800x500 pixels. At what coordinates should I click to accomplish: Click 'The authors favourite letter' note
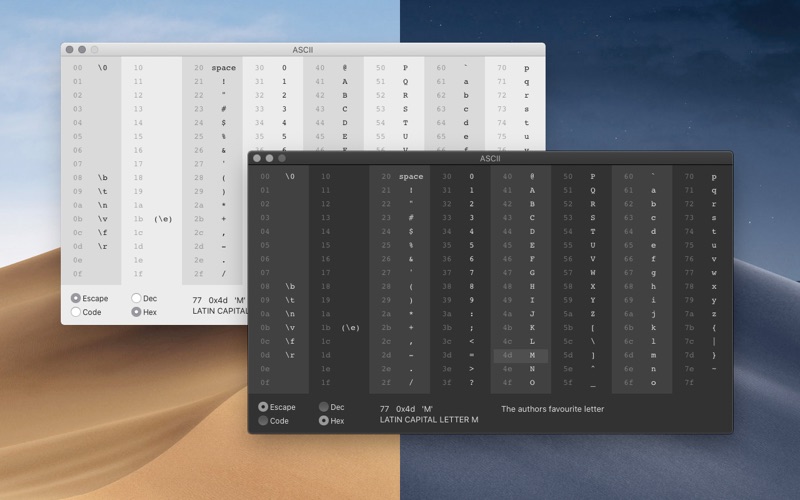pyautogui.click(x=553, y=409)
